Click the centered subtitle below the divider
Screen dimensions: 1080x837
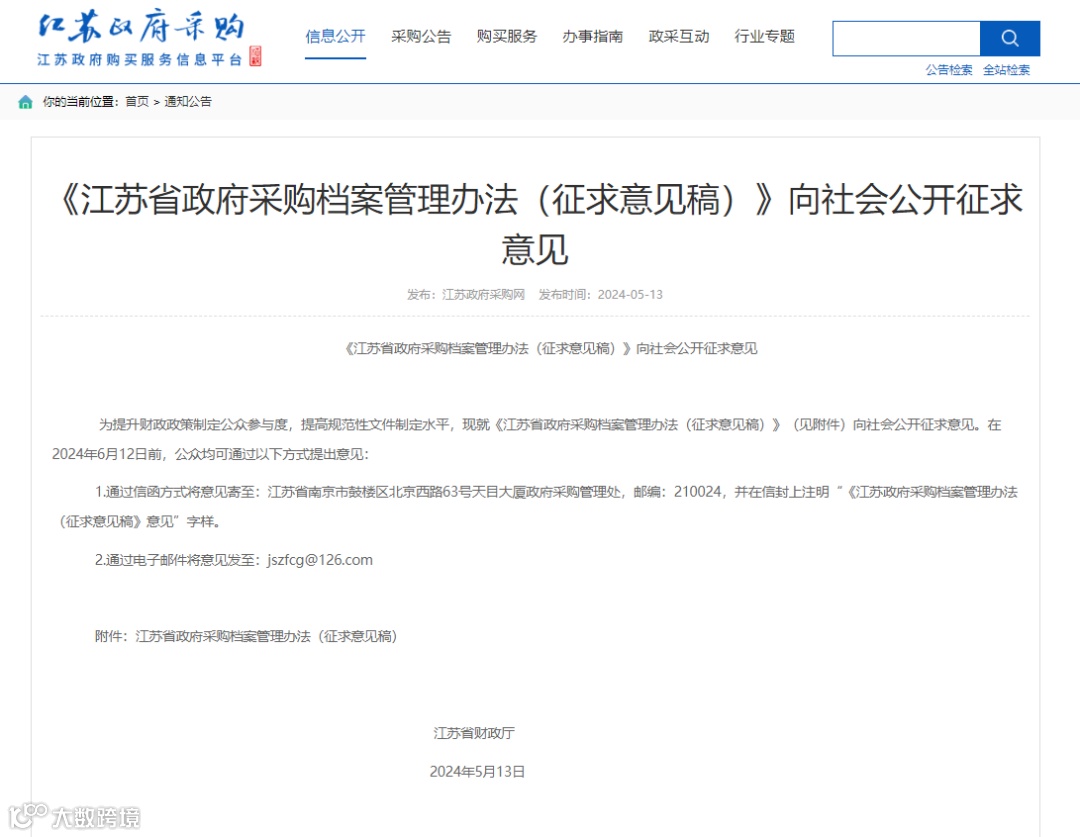[x=551, y=349]
